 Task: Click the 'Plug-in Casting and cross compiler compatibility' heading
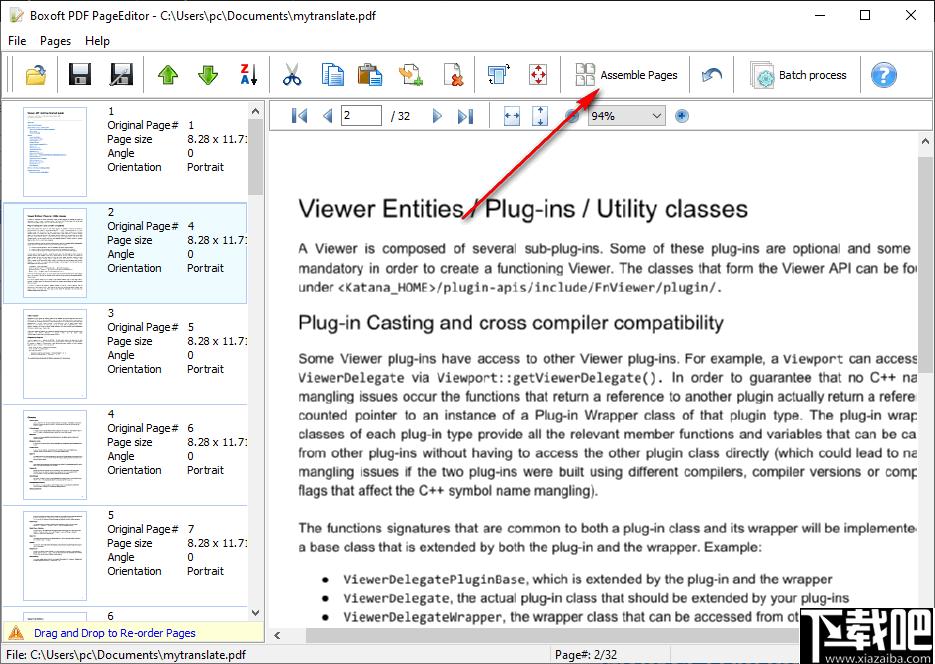[x=511, y=322]
